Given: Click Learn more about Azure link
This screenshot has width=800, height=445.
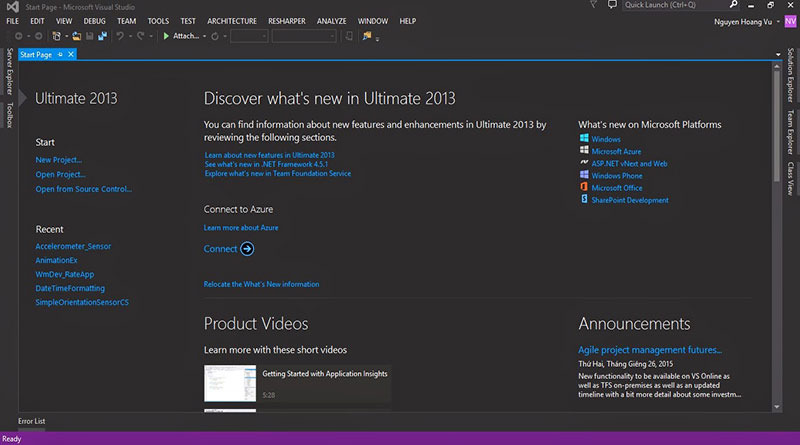Looking at the screenshot, I should pos(241,228).
